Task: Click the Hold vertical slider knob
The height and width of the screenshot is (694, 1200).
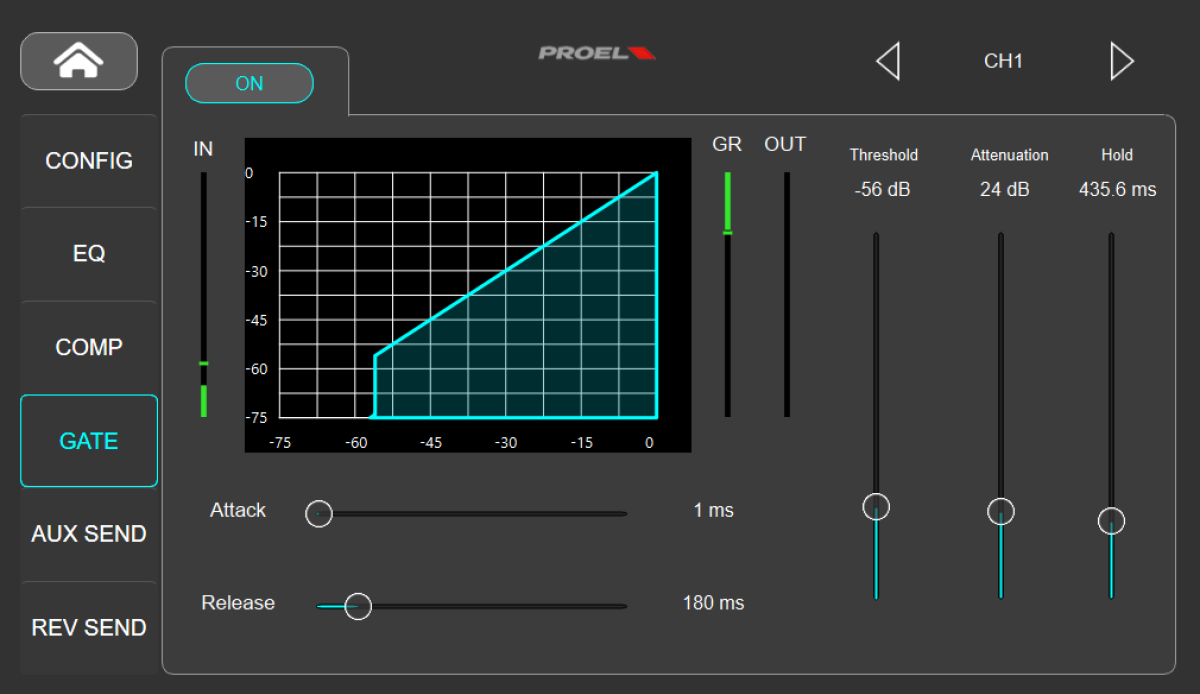Action: click(x=1111, y=521)
